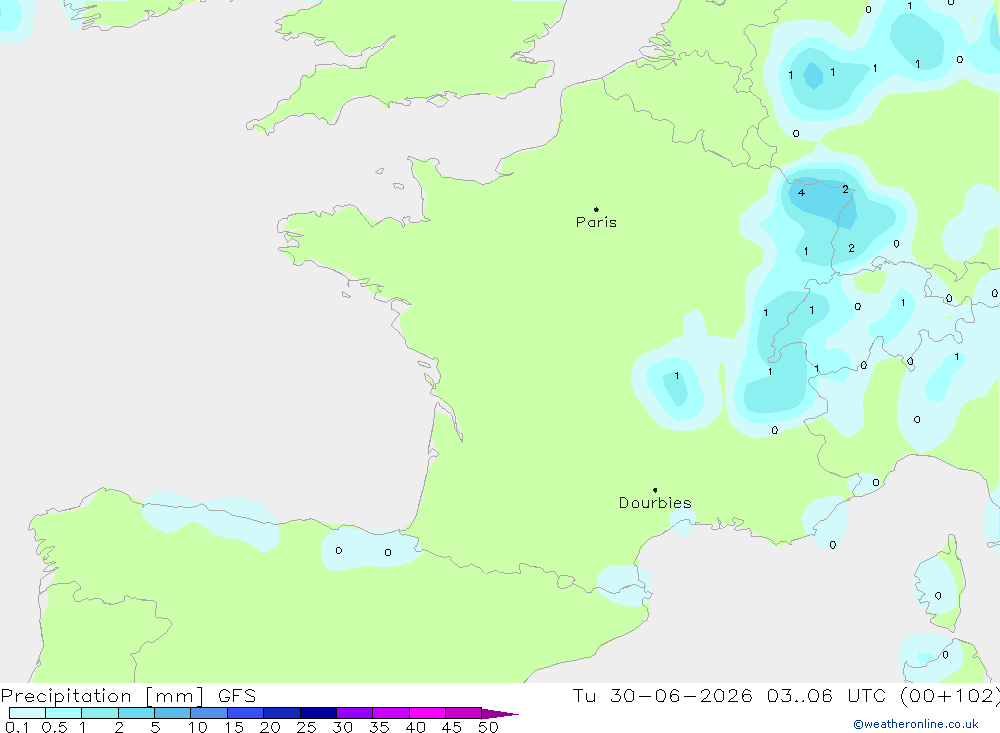This screenshot has height=733, width=1000.
Task: Pick the legend swatch between 10 and 15
Action: coord(209,713)
